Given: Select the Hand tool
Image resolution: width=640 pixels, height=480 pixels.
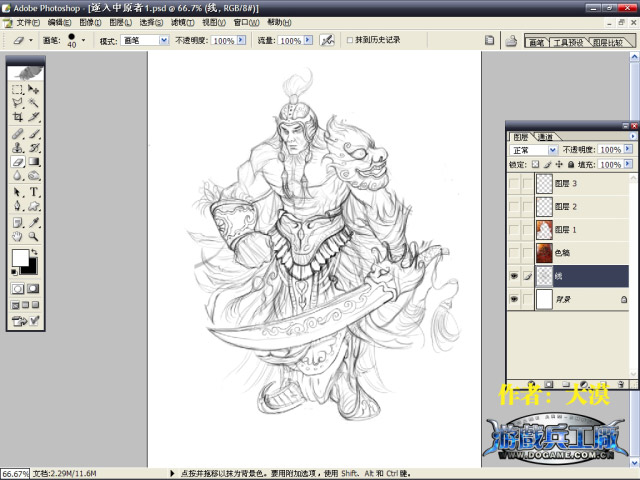Looking at the screenshot, I should pyautogui.click(x=17, y=236).
